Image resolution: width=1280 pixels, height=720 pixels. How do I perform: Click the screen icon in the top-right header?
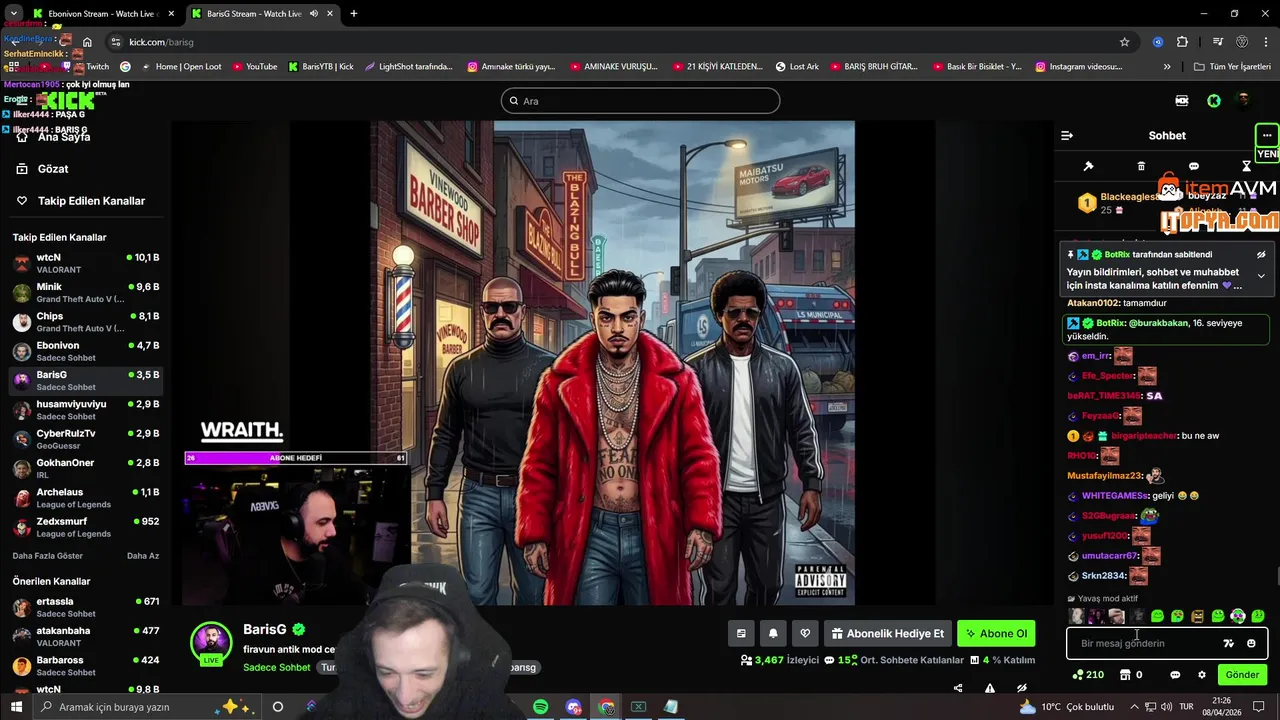pos(1182,101)
